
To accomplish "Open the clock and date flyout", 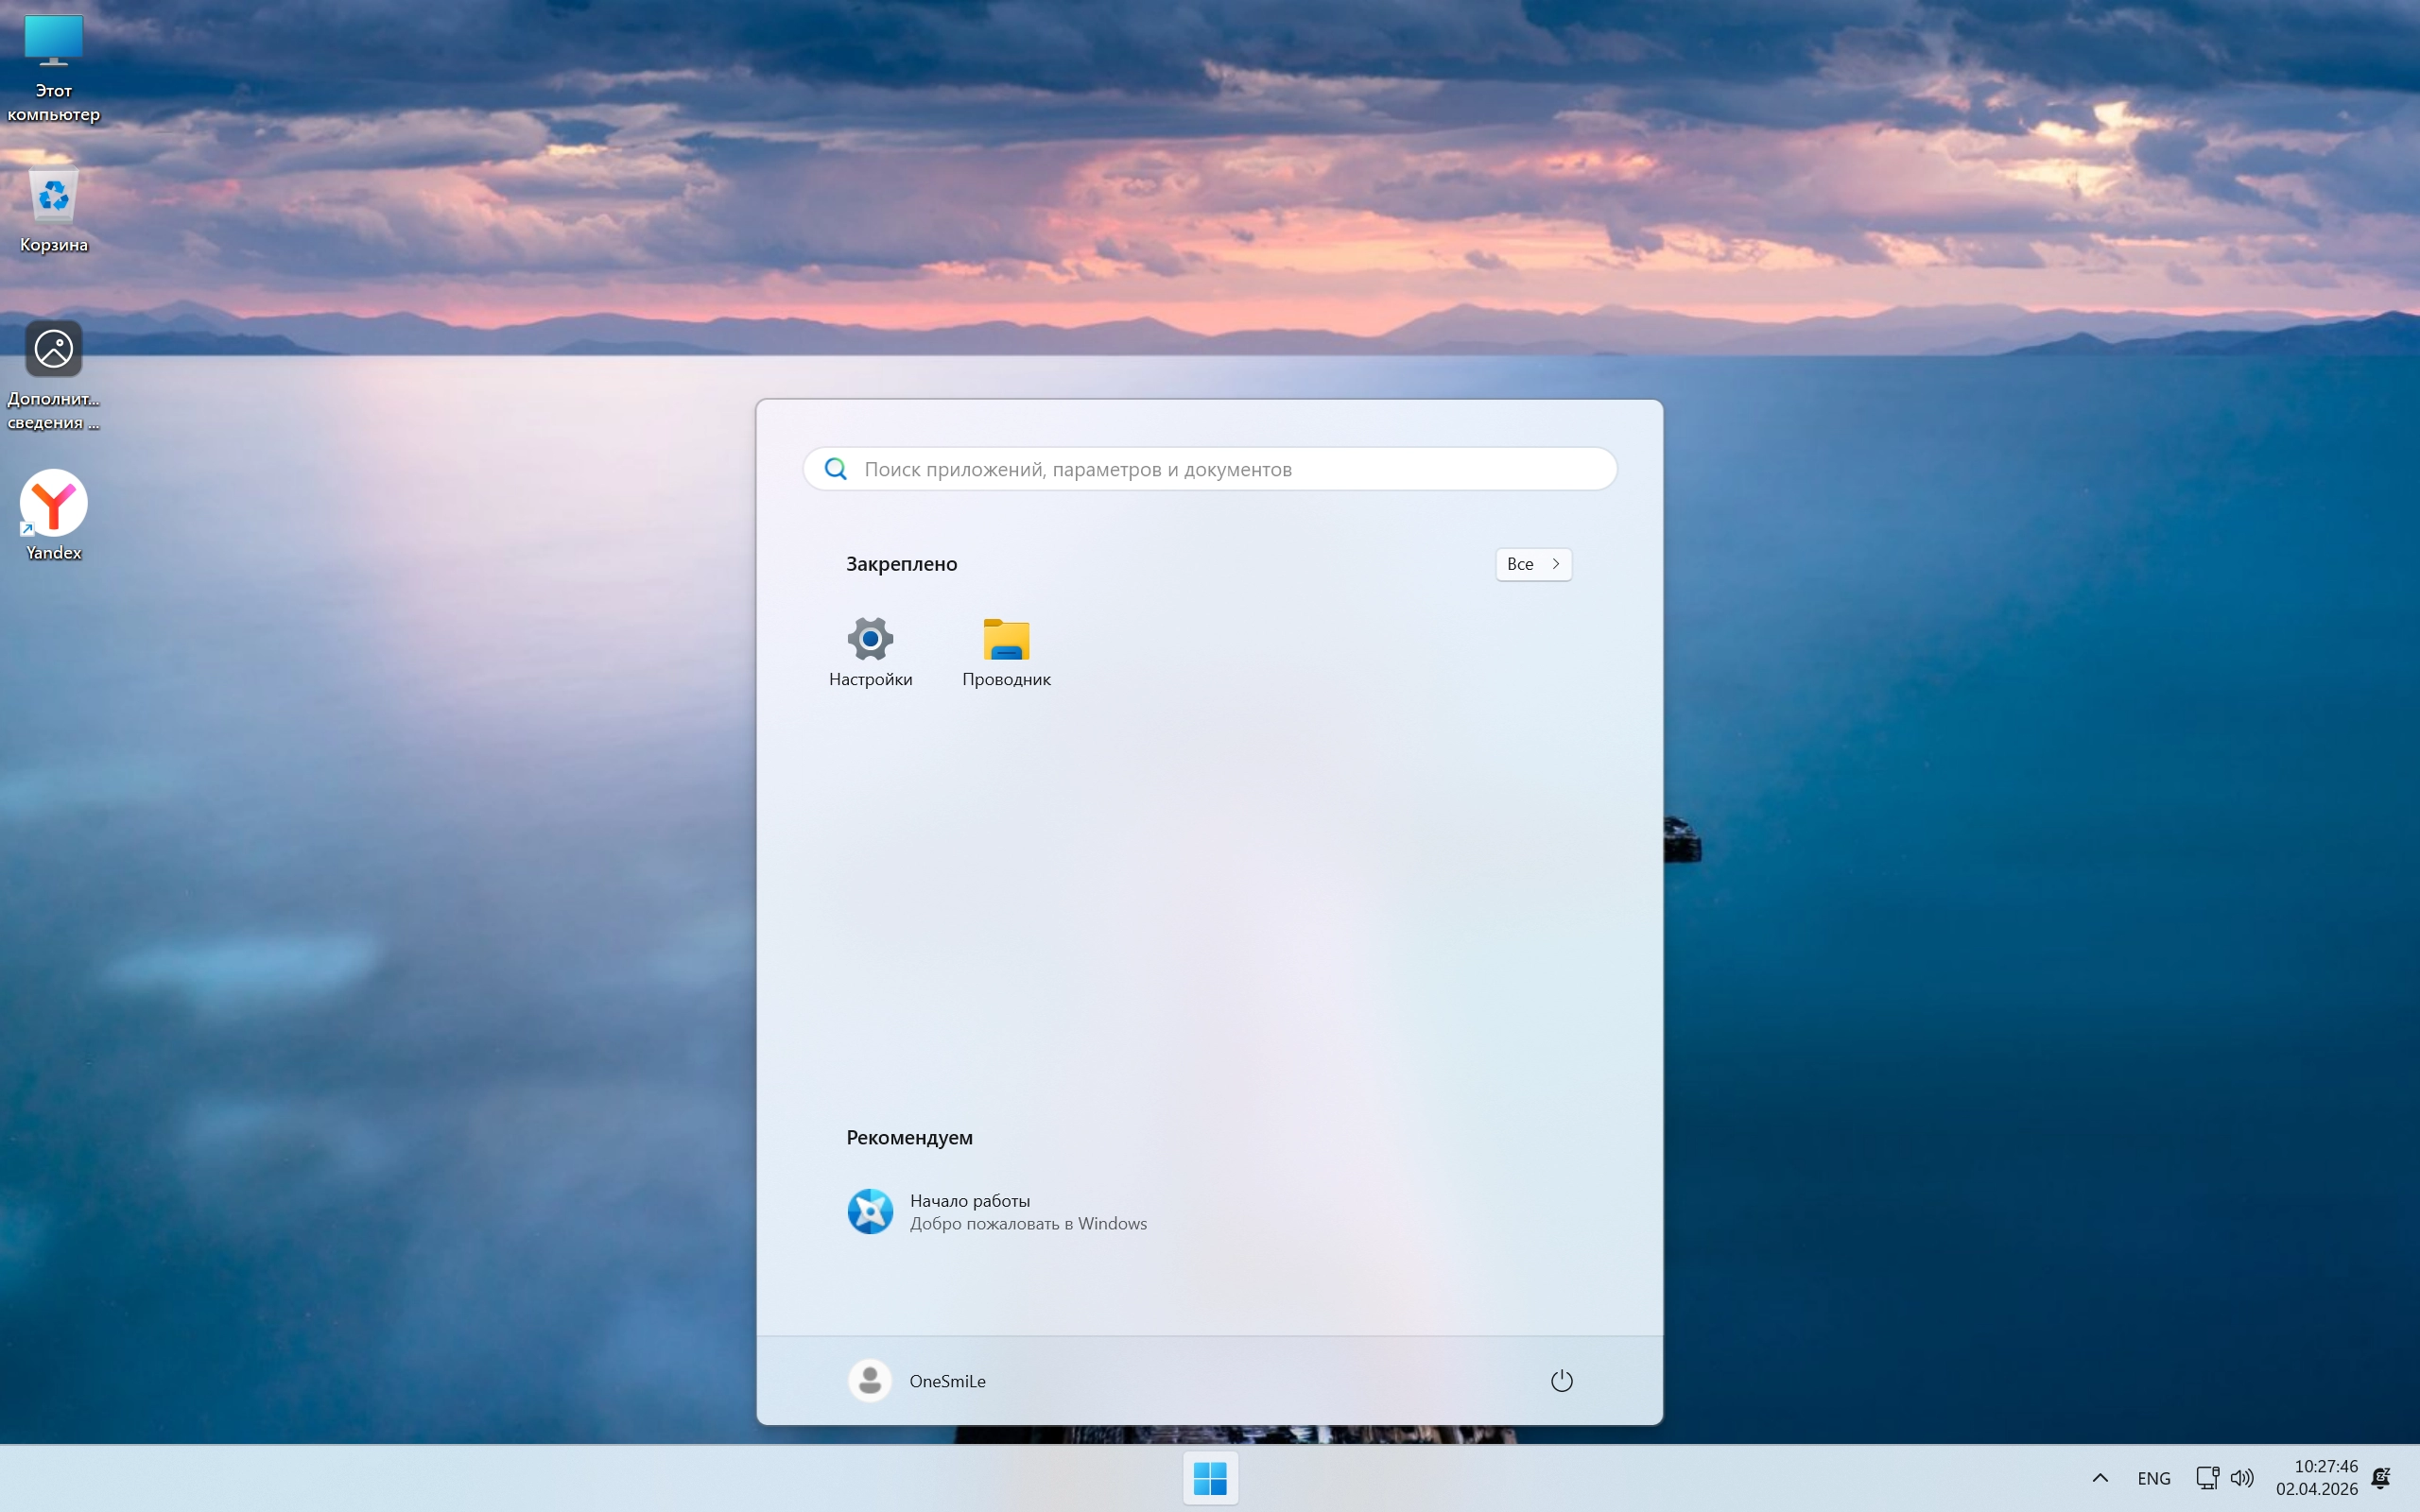I will coord(2317,1478).
